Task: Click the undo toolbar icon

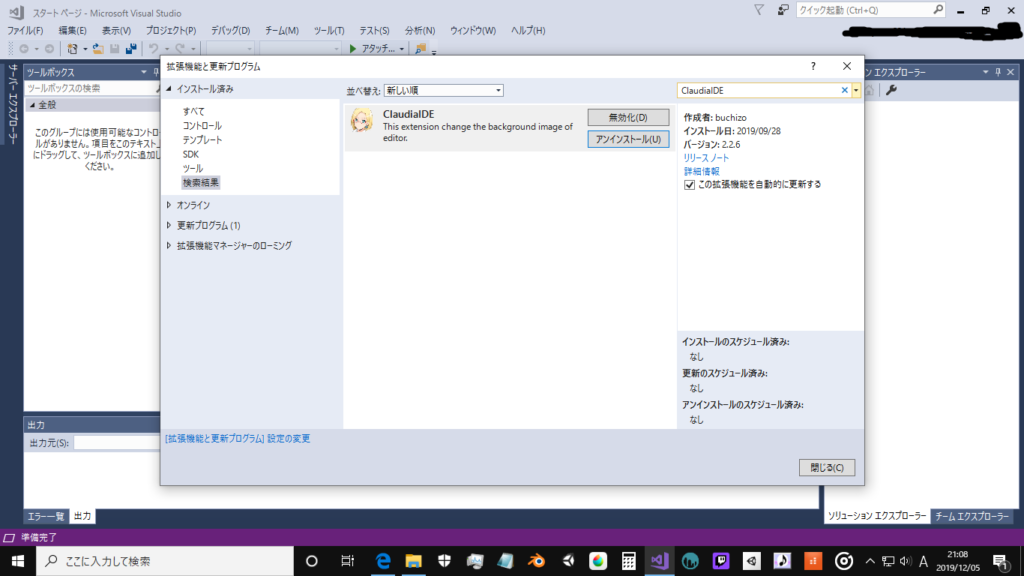Action: [153, 49]
